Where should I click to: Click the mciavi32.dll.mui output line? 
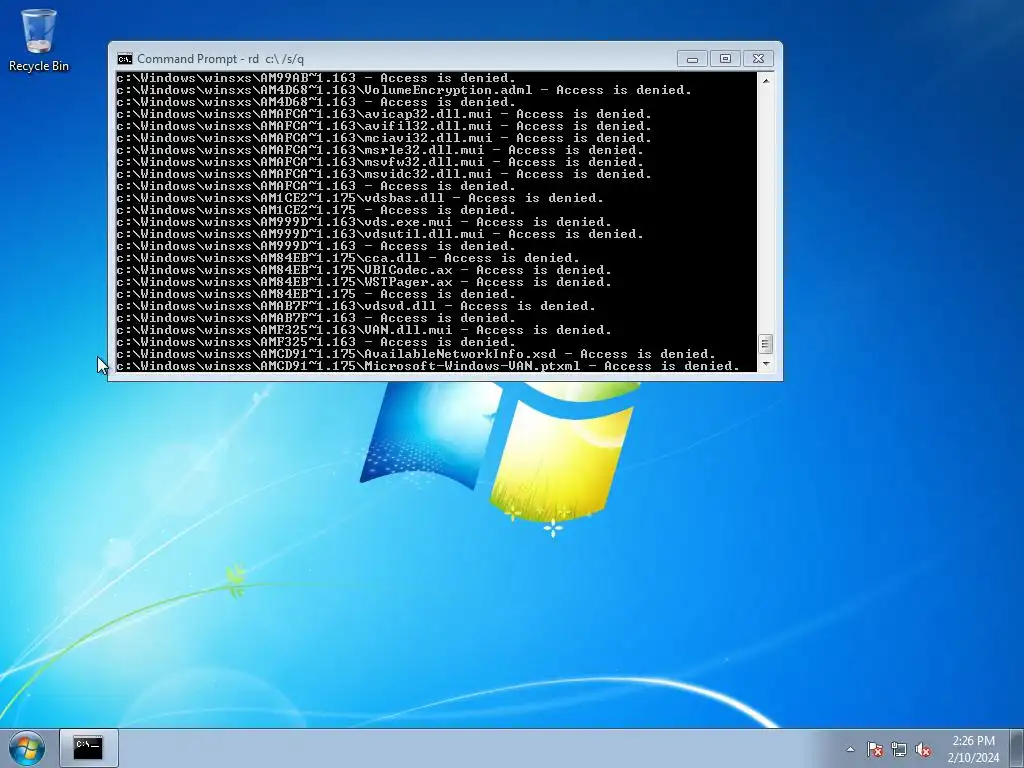click(x=384, y=138)
